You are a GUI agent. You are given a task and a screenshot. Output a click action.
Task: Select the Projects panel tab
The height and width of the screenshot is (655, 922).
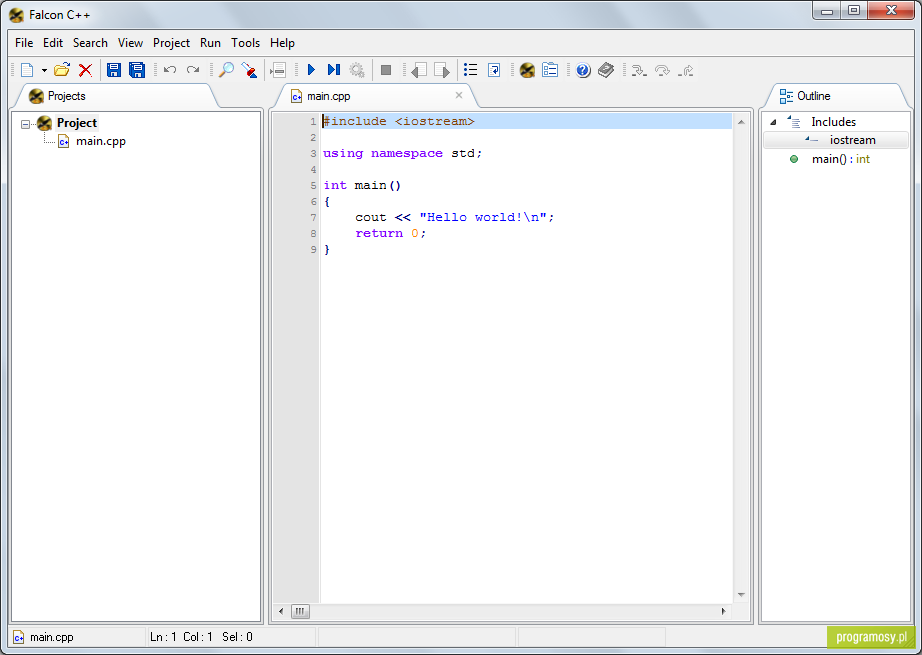click(115, 96)
